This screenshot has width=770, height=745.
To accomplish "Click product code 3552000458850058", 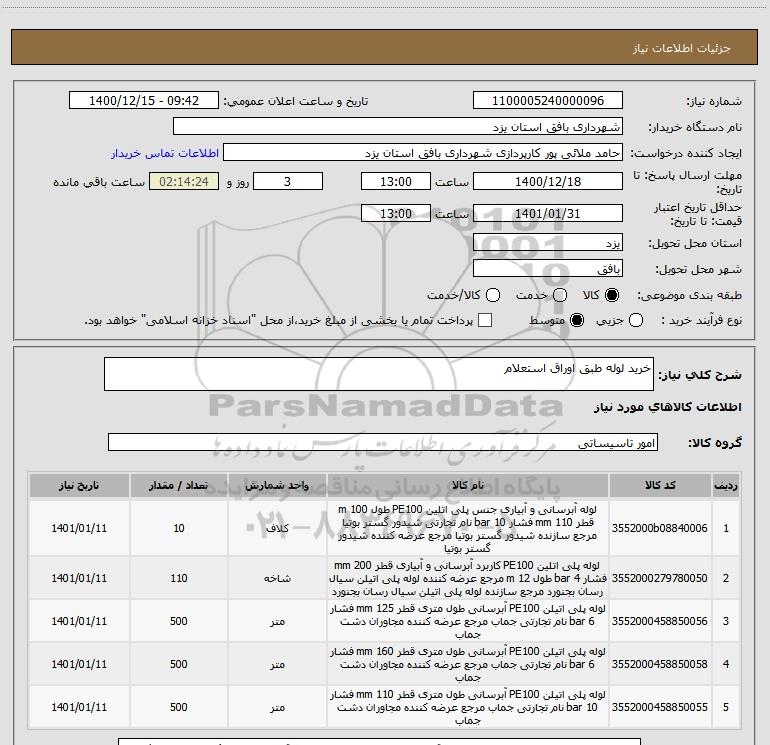I will [660, 664].
